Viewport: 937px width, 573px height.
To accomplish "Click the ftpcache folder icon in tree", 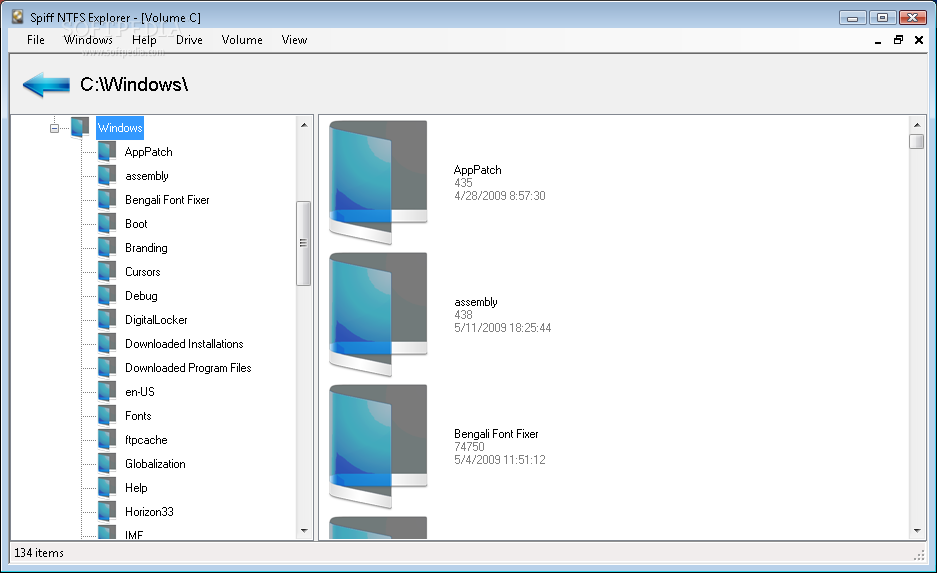I will (x=107, y=439).
